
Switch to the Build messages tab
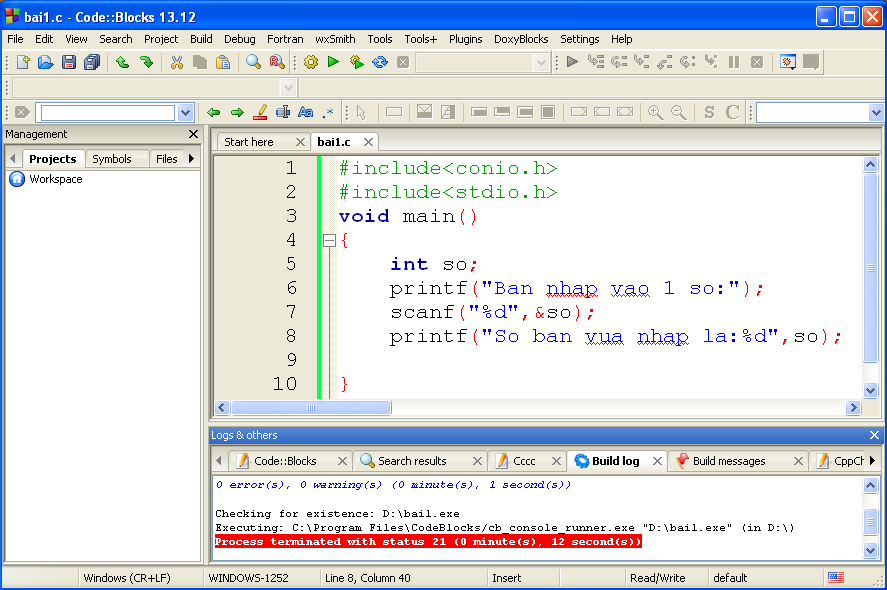click(x=729, y=461)
